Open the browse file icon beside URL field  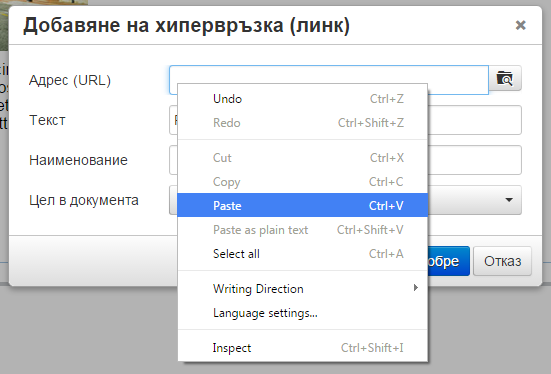(x=505, y=78)
